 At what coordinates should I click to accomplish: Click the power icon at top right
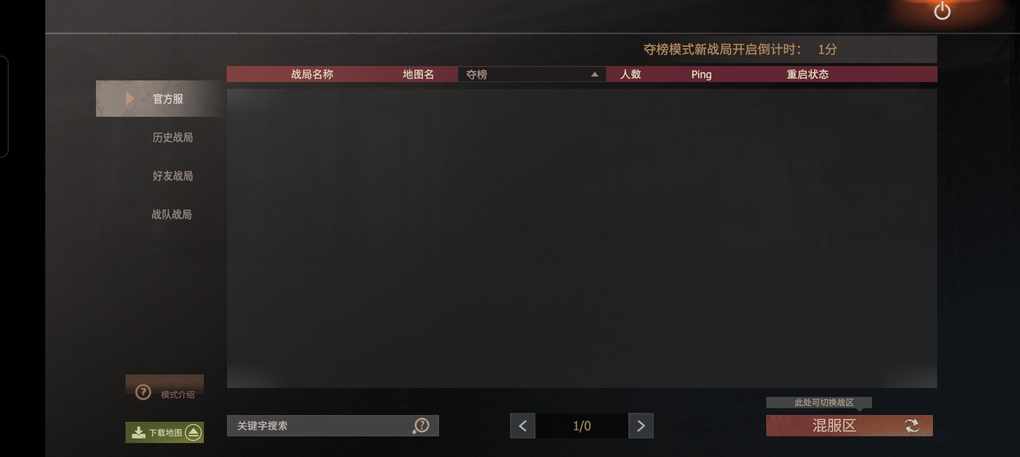(942, 11)
